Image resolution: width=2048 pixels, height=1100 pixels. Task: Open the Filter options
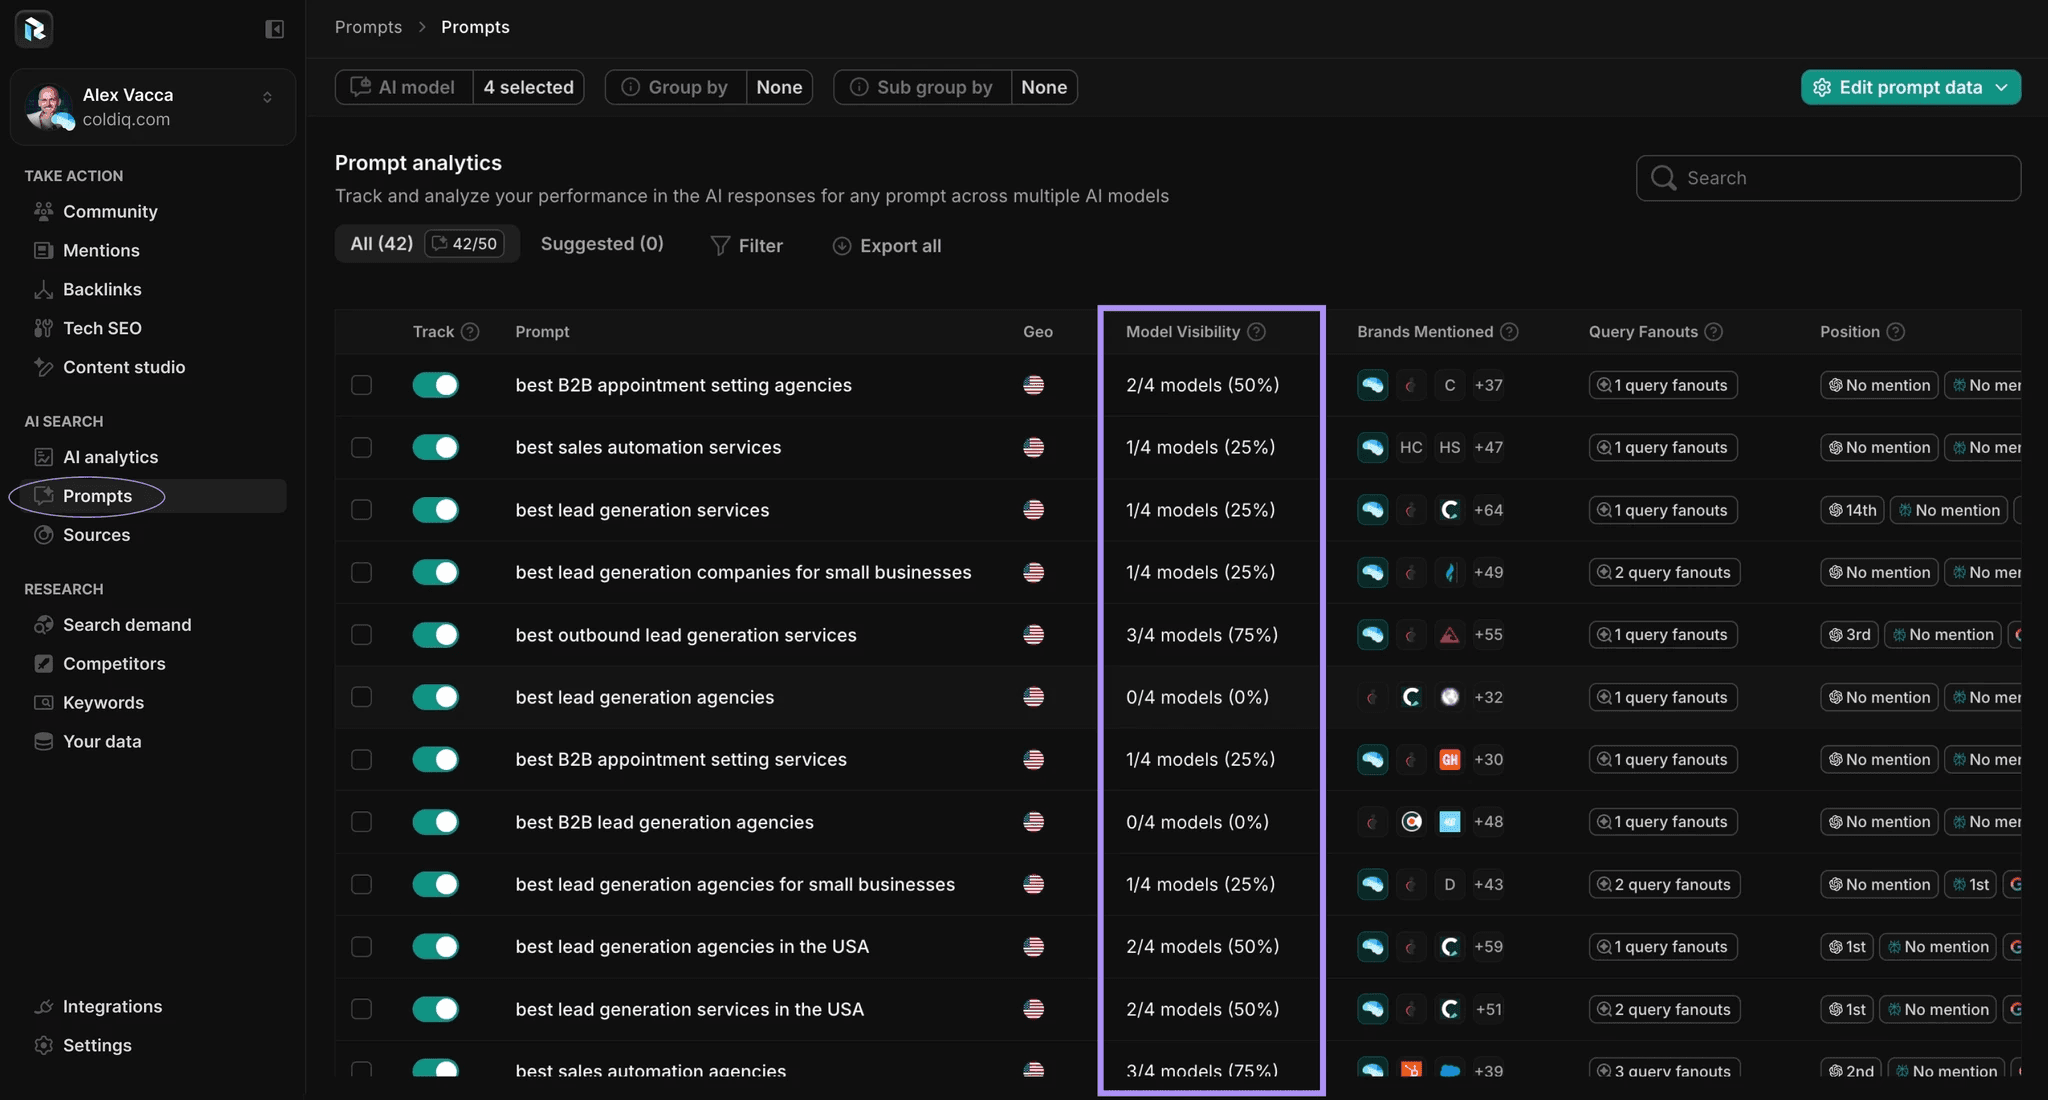click(746, 246)
